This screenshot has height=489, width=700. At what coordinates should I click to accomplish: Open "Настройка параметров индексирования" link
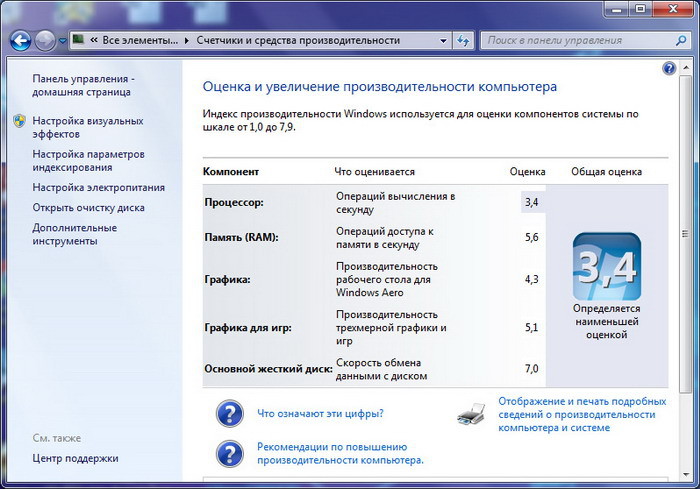click(88, 160)
